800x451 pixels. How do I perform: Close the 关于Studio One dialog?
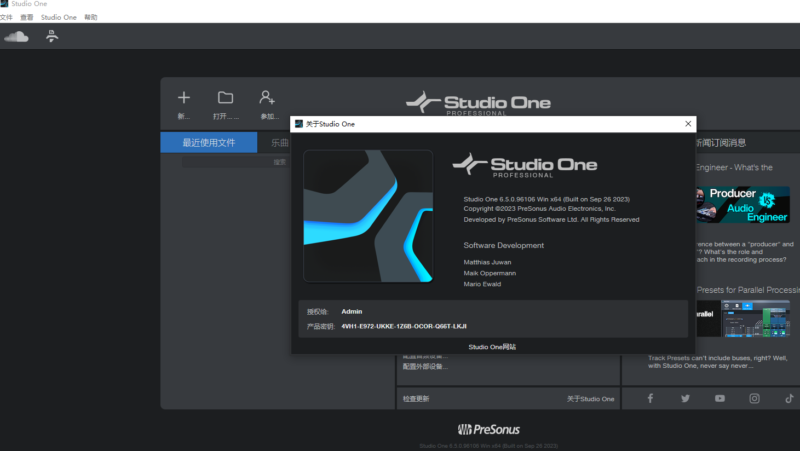coord(688,124)
